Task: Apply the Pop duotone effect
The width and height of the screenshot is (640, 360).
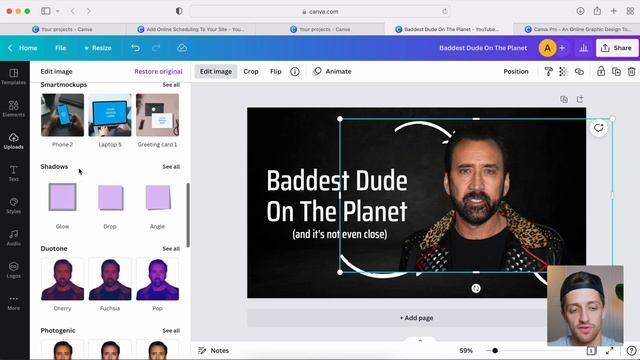Action: (158, 279)
